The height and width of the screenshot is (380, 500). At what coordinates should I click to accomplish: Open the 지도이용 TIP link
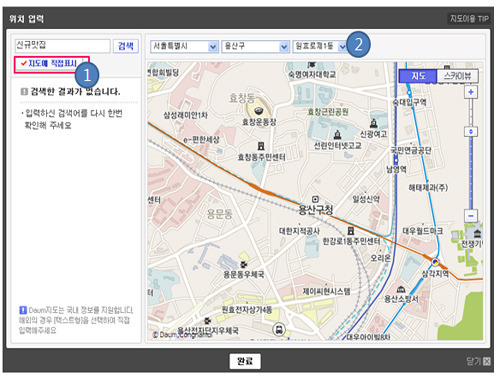tap(469, 19)
